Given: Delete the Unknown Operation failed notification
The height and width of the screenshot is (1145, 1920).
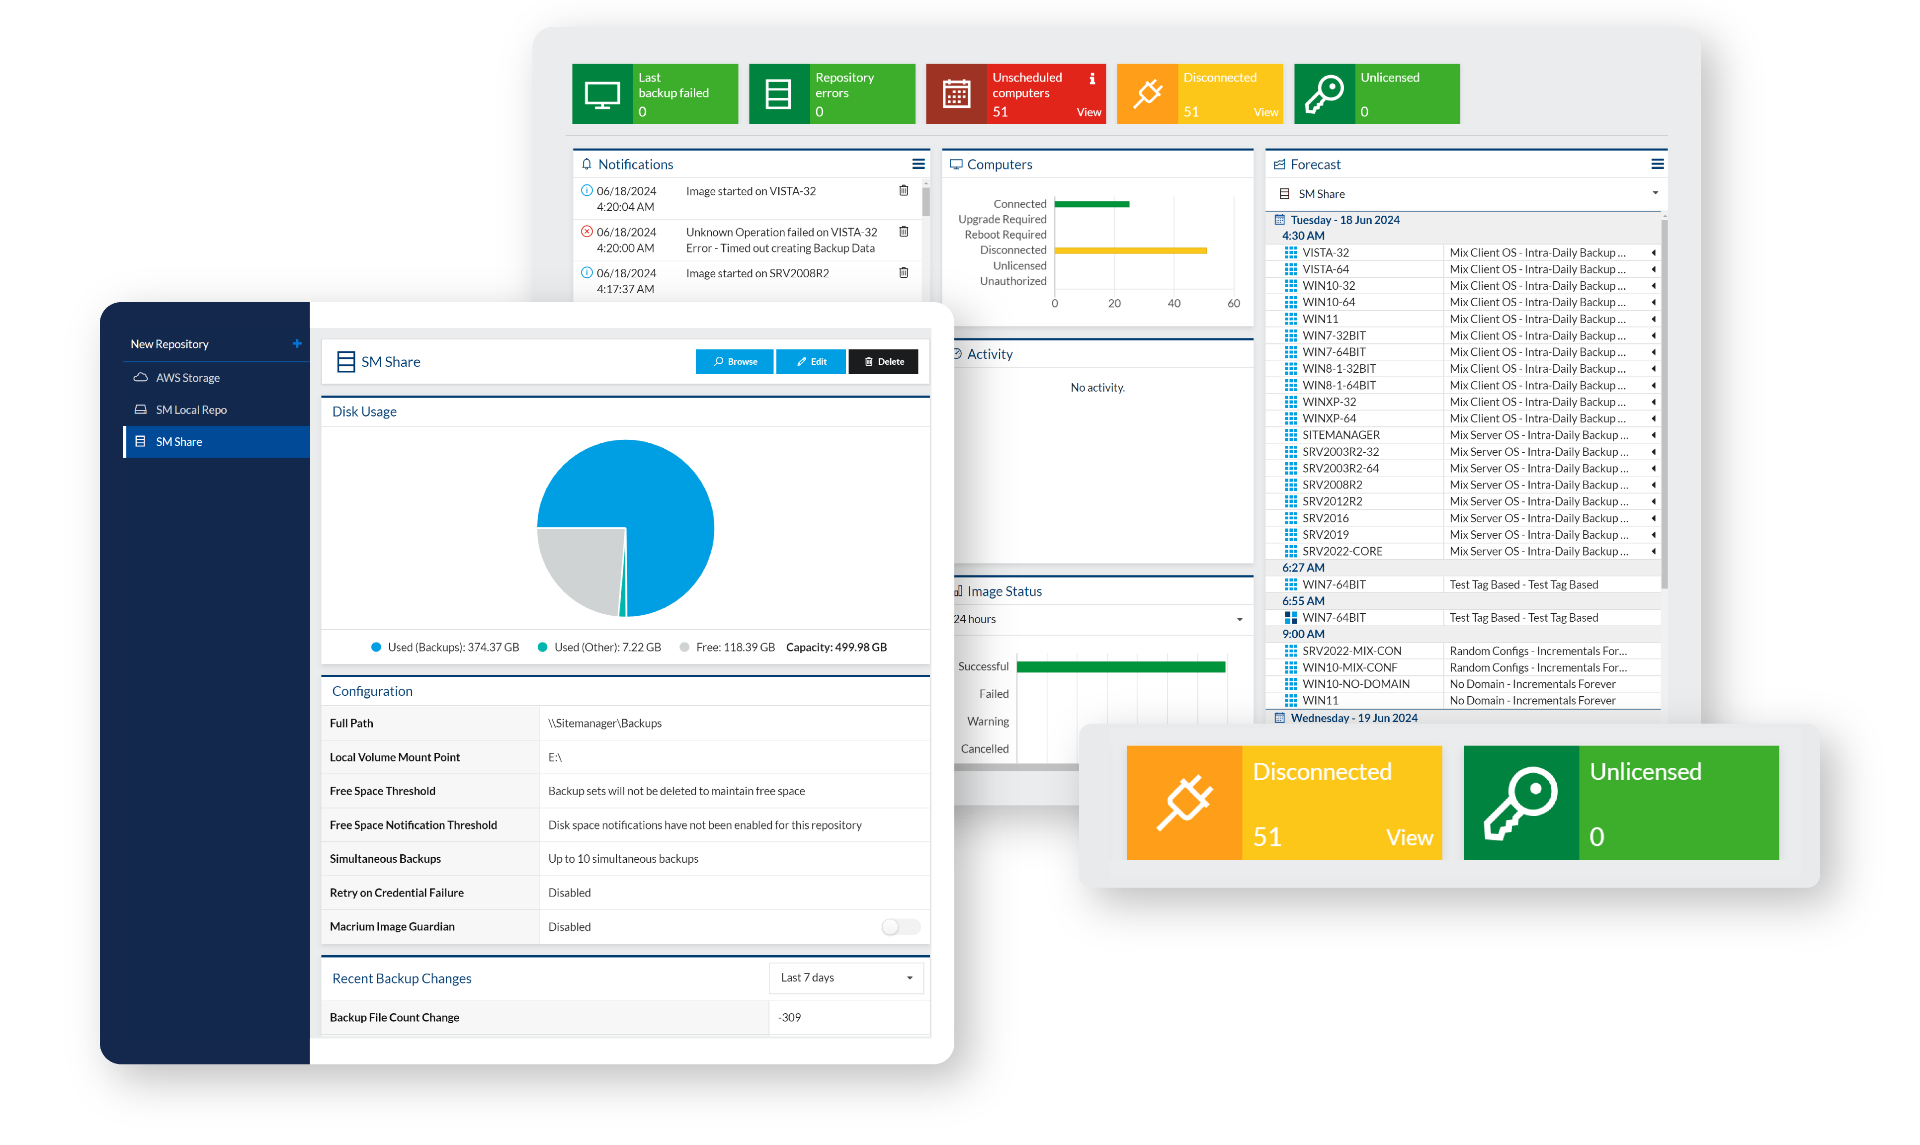Looking at the screenshot, I should [904, 231].
